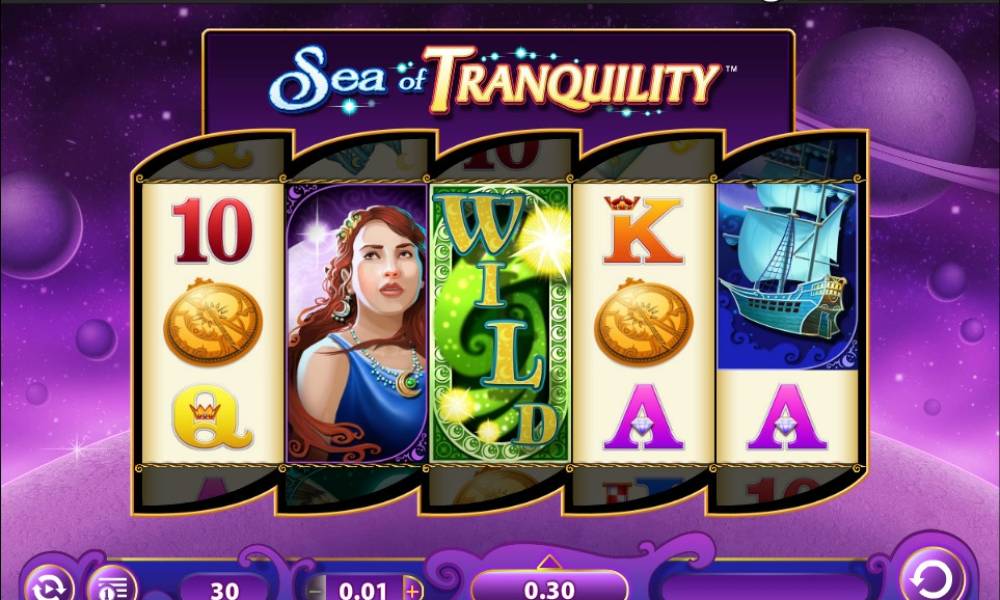This screenshot has width=1000, height=600.
Task: Click the purple A on fifth reel
Action: pos(786,416)
